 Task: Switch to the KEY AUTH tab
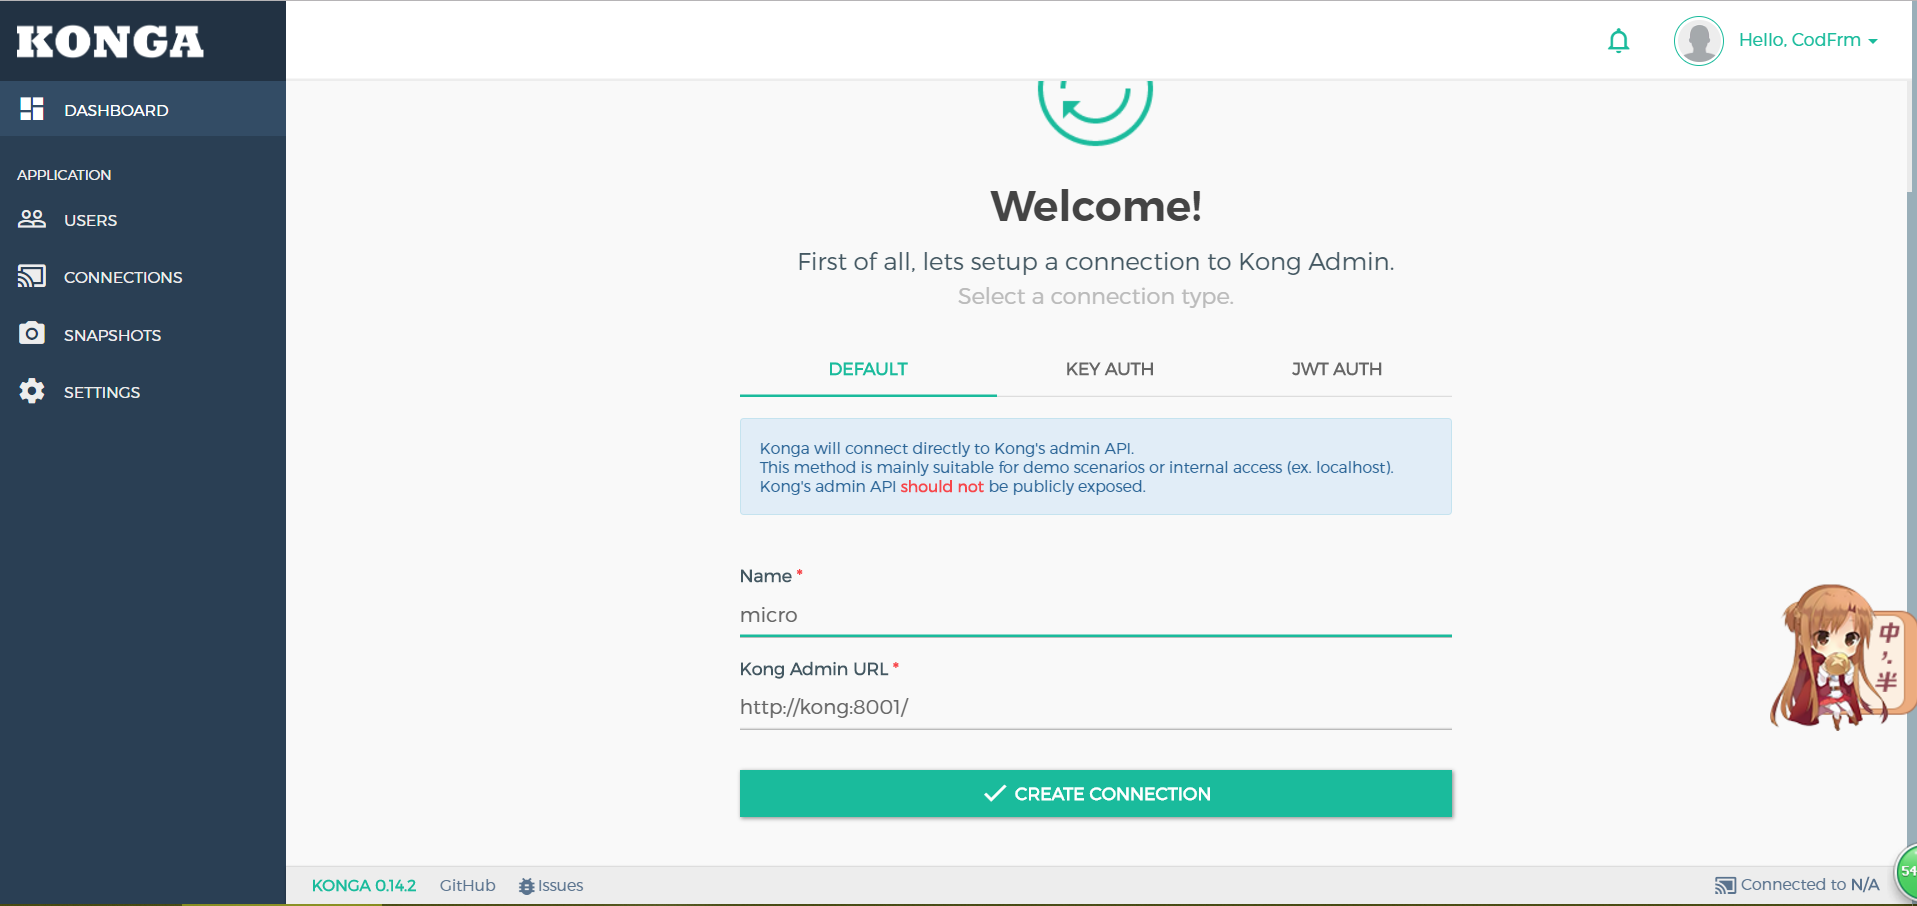point(1109,369)
